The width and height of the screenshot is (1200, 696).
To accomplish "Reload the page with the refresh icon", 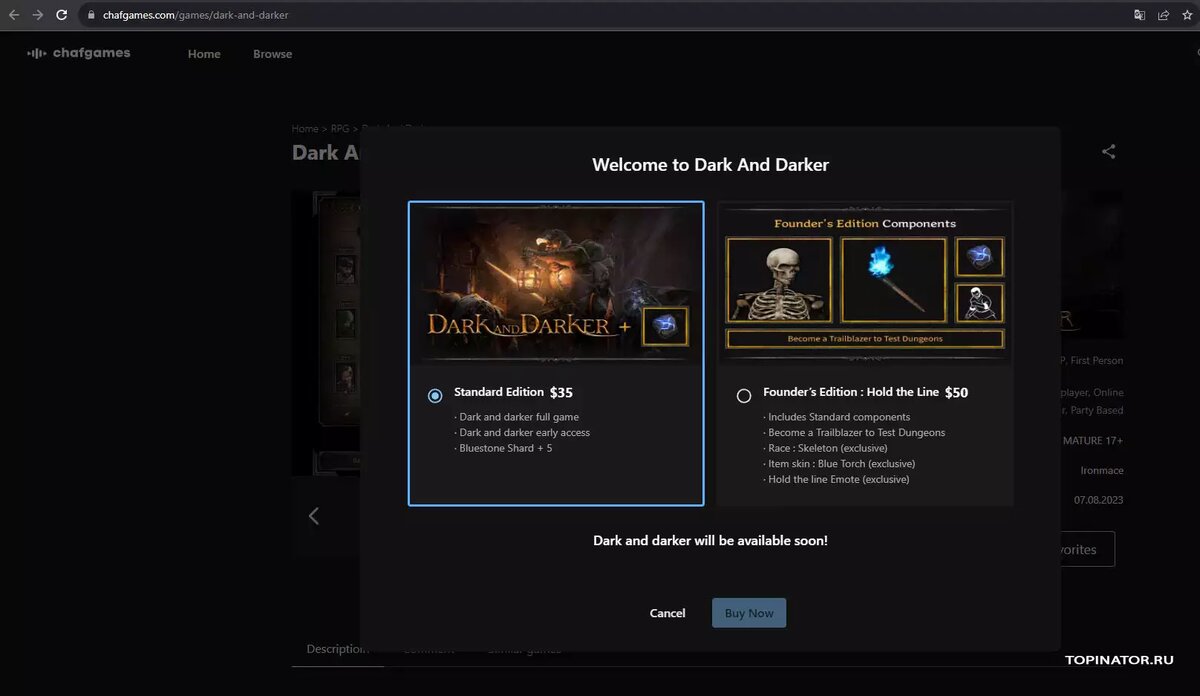I will [62, 15].
